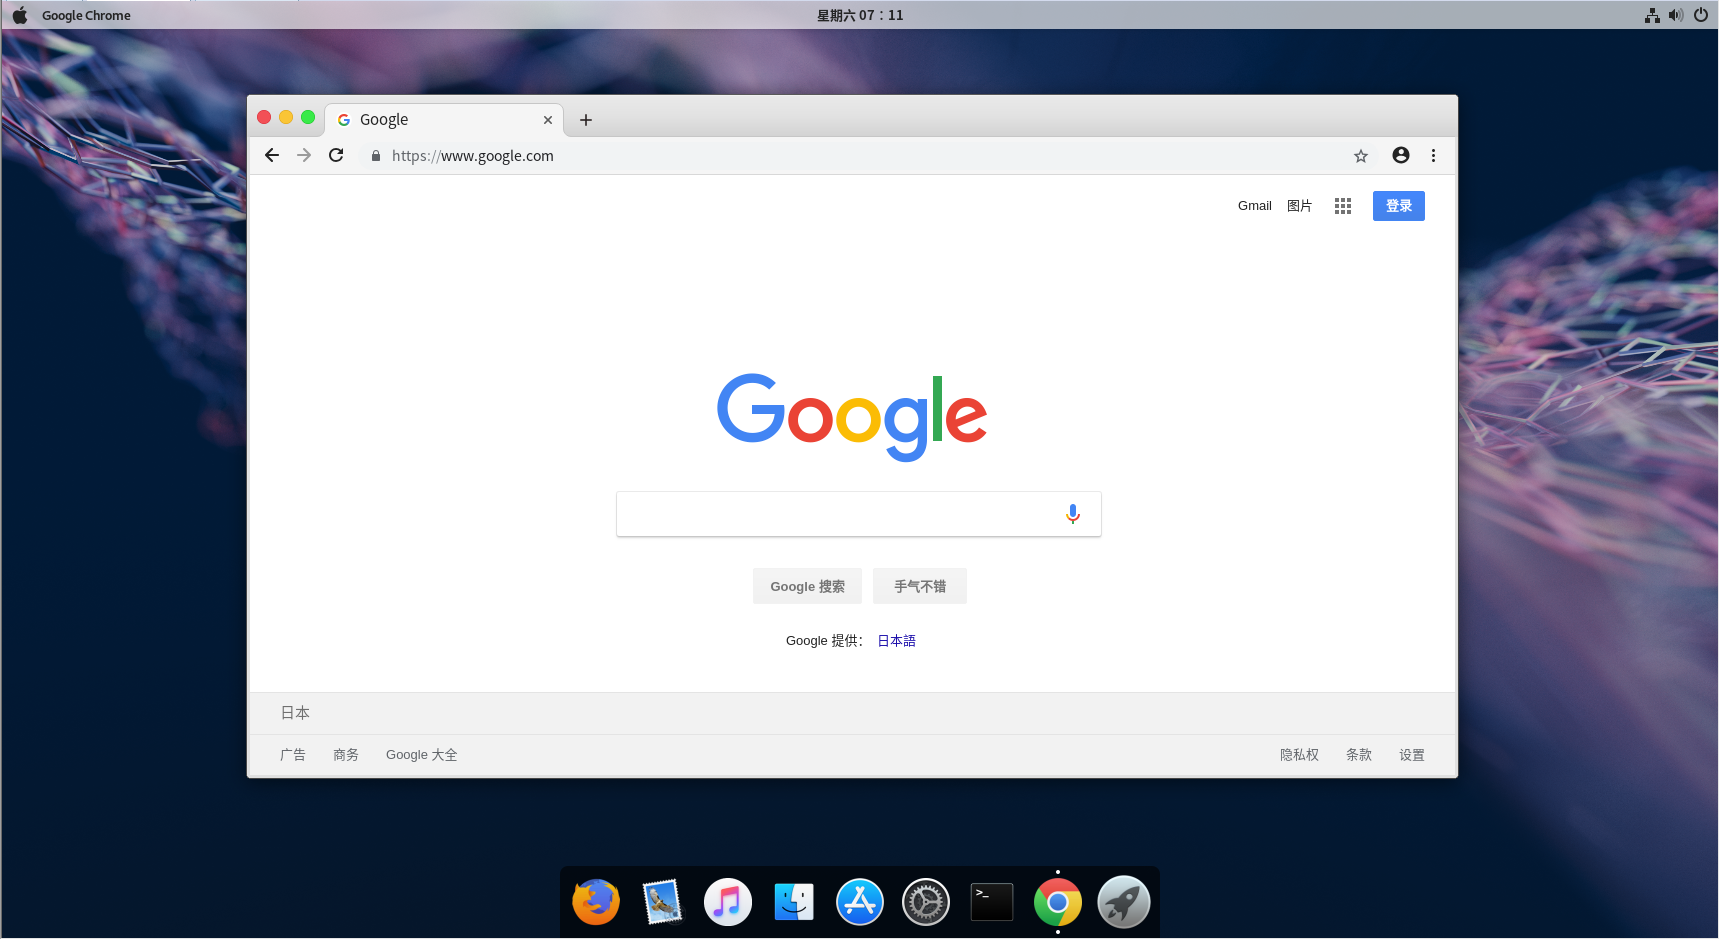
Task: Open the App Store dock icon
Action: (x=860, y=902)
